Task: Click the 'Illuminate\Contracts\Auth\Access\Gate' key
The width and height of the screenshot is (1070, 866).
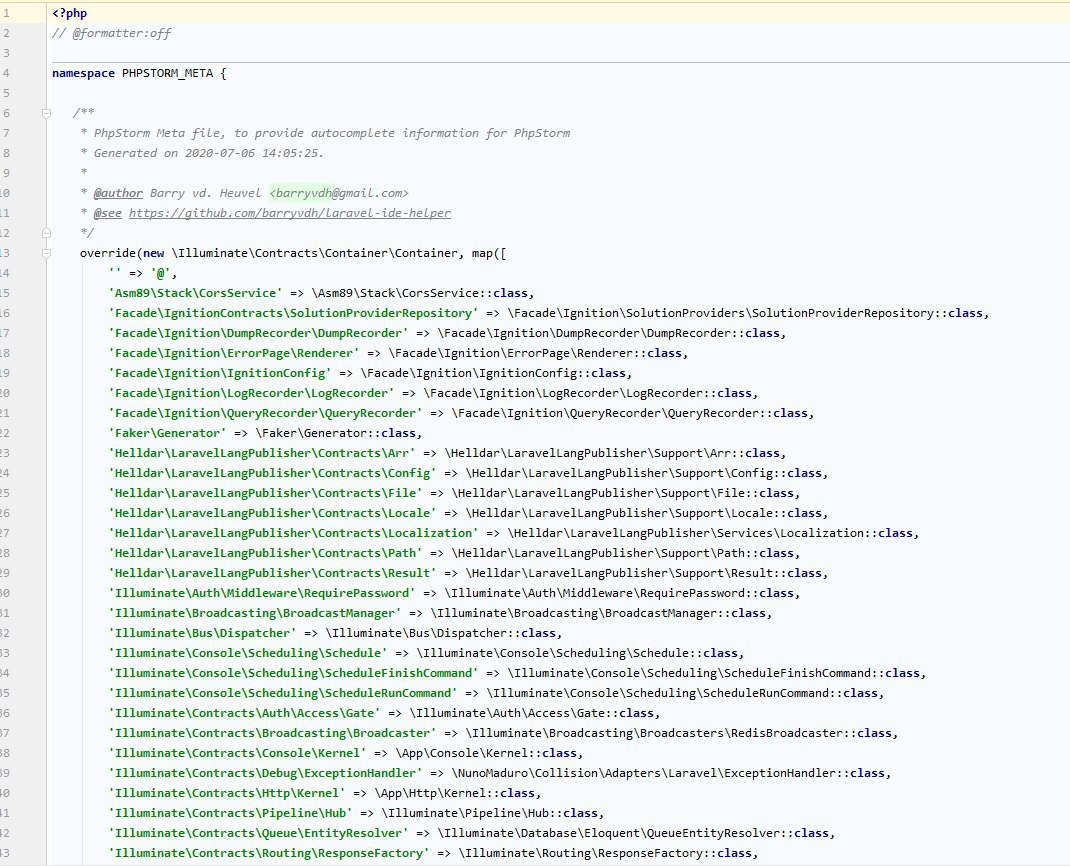Action: (245, 713)
